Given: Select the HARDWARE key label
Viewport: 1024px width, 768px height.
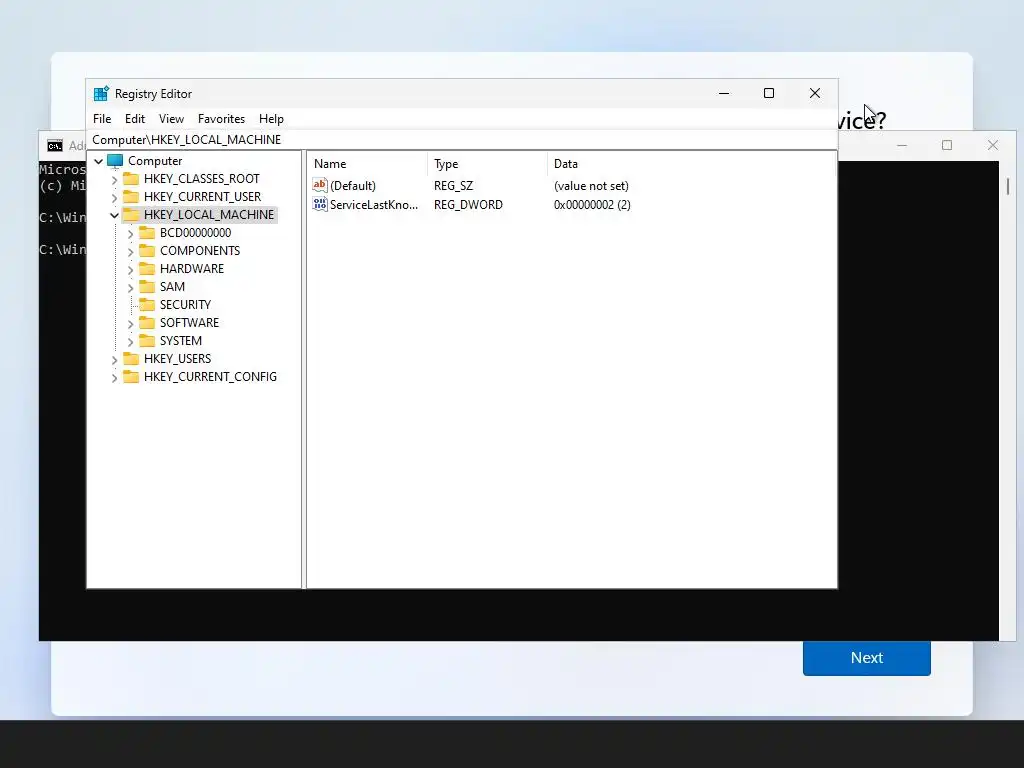Looking at the screenshot, I should 192,269.
